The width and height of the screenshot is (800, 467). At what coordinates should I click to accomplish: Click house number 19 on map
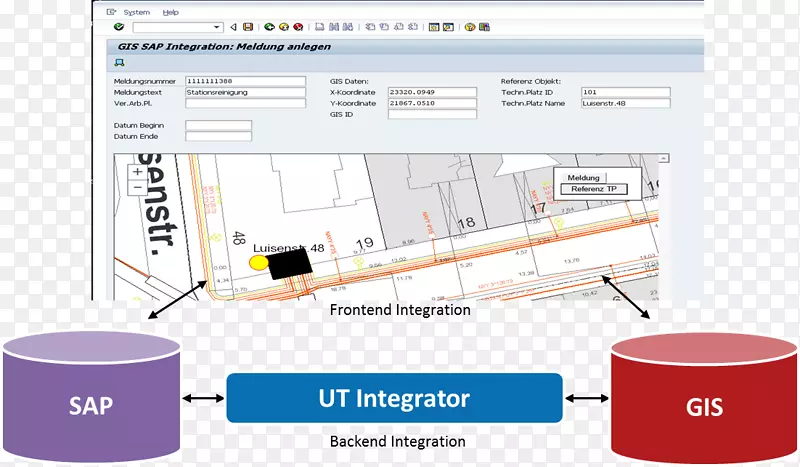click(x=364, y=244)
